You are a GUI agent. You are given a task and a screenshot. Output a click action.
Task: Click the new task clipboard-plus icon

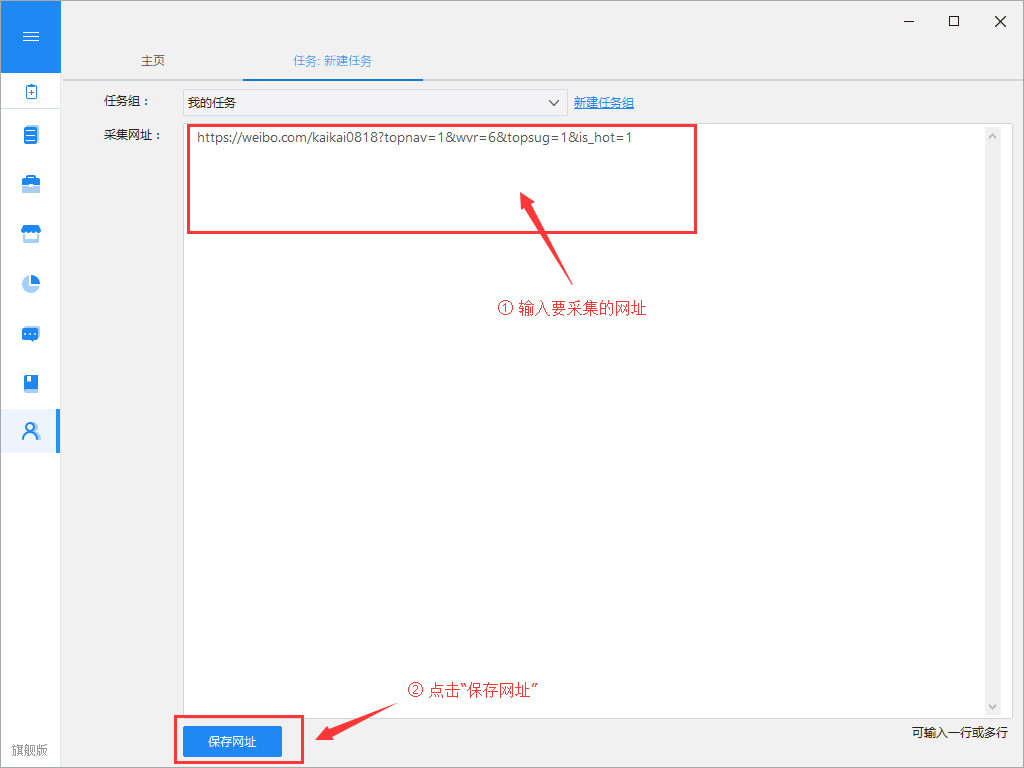[31, 91]
